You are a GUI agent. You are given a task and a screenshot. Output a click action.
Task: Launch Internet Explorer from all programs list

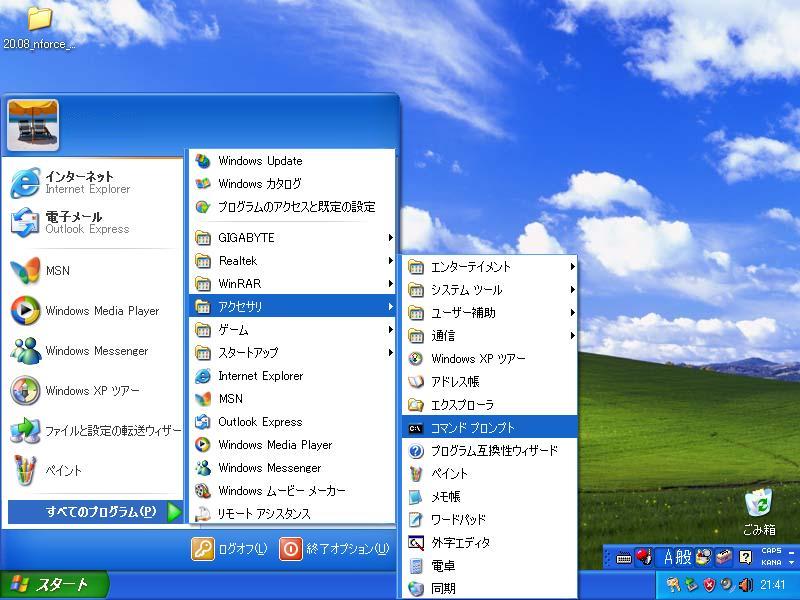click(292, 376)
